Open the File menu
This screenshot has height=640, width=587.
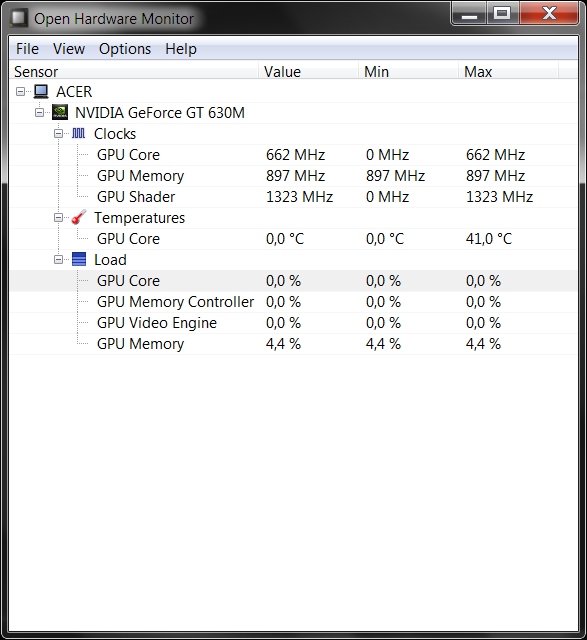27,49
